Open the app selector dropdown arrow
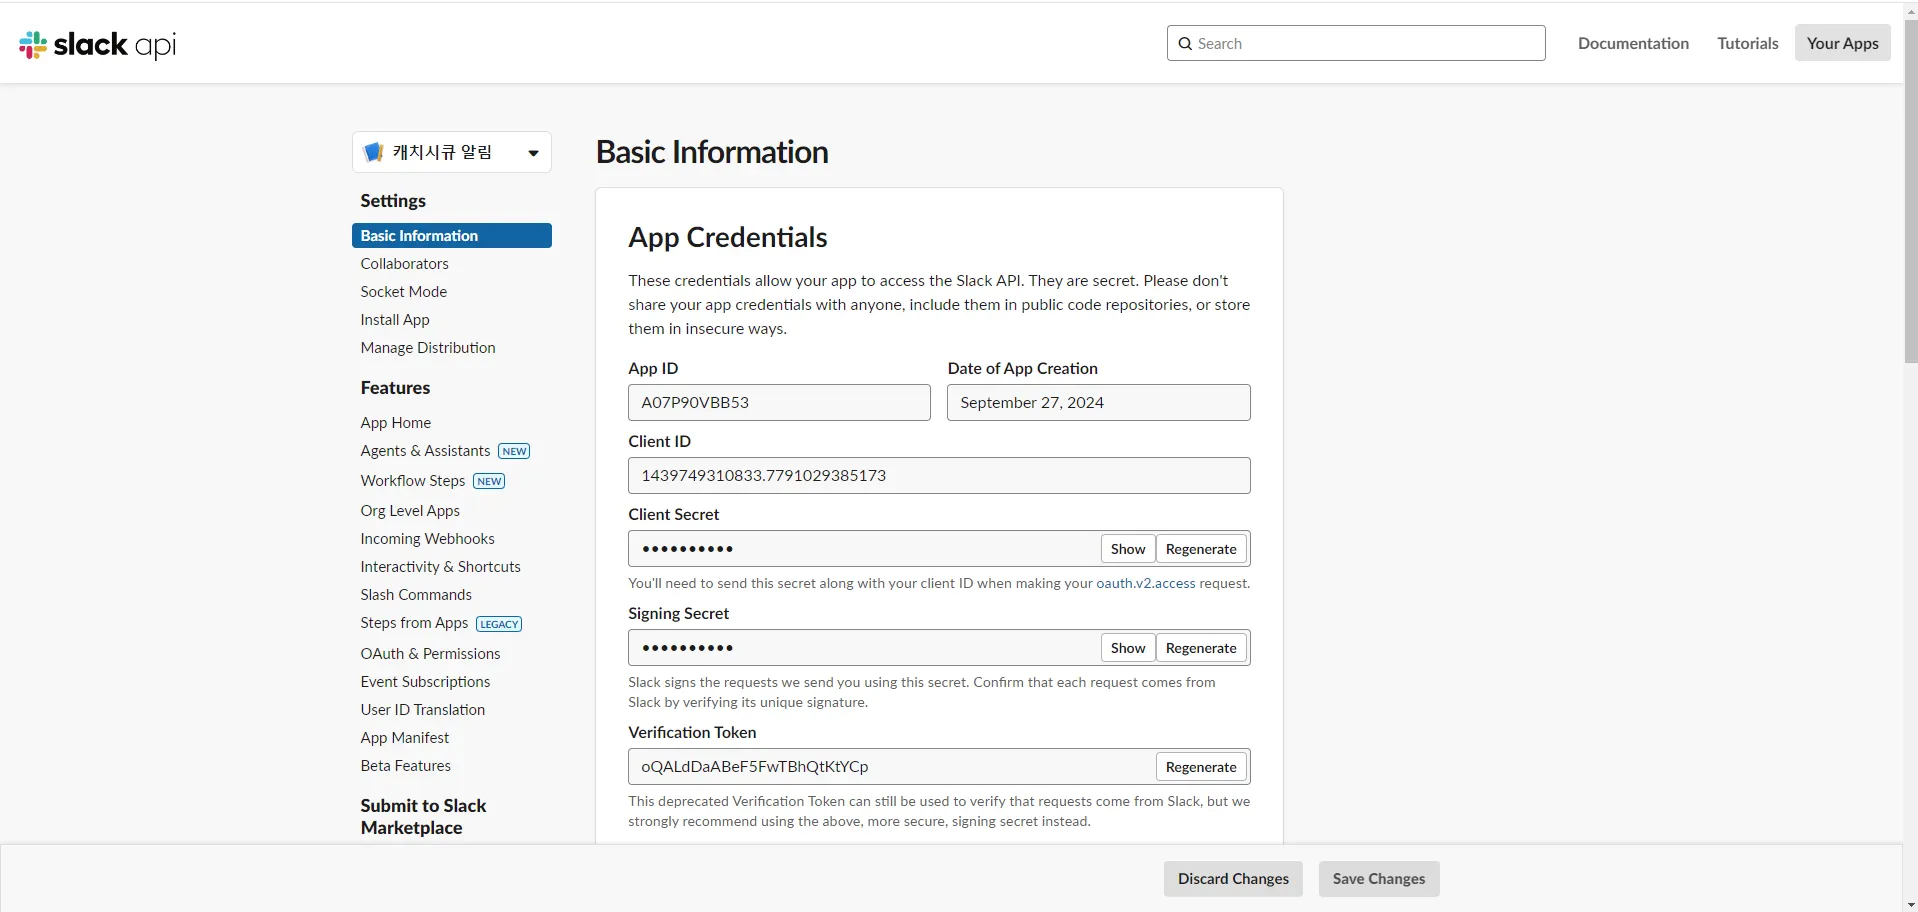The width and height of the screenshot is (1918, 912). pyautogui.click(x=533, y=153)
